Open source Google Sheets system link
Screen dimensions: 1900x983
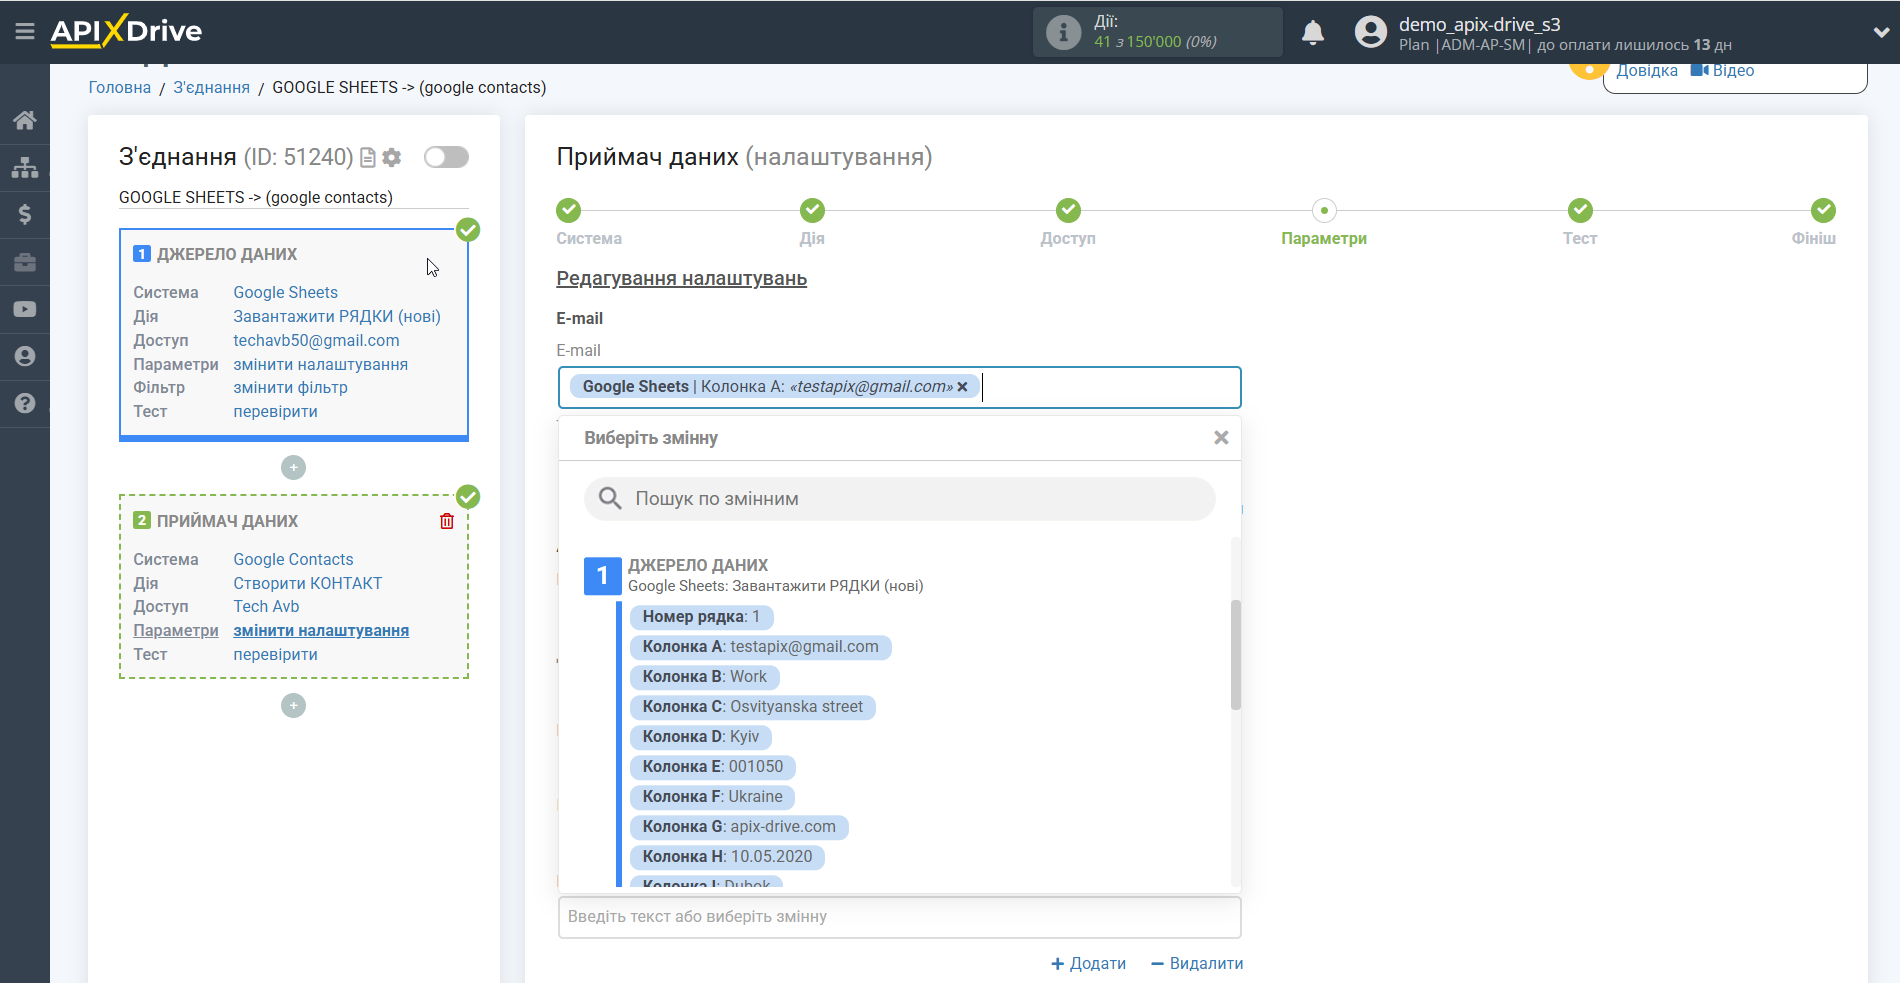pos(285,292)
